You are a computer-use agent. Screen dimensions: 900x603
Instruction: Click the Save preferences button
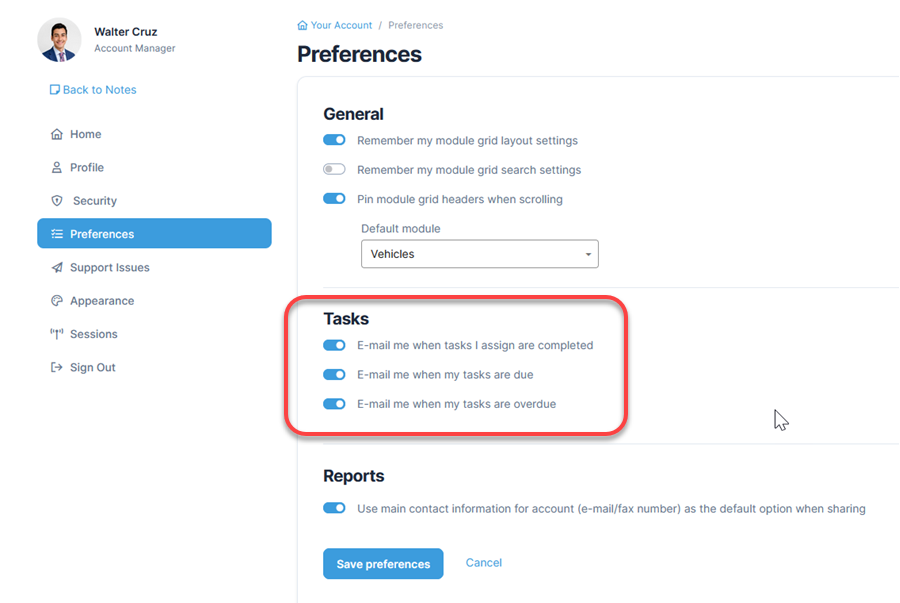(x=383, y=564)
